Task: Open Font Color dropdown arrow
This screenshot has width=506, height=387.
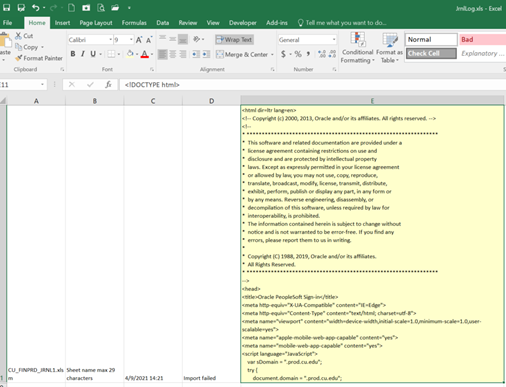Action: coord(152,54)
